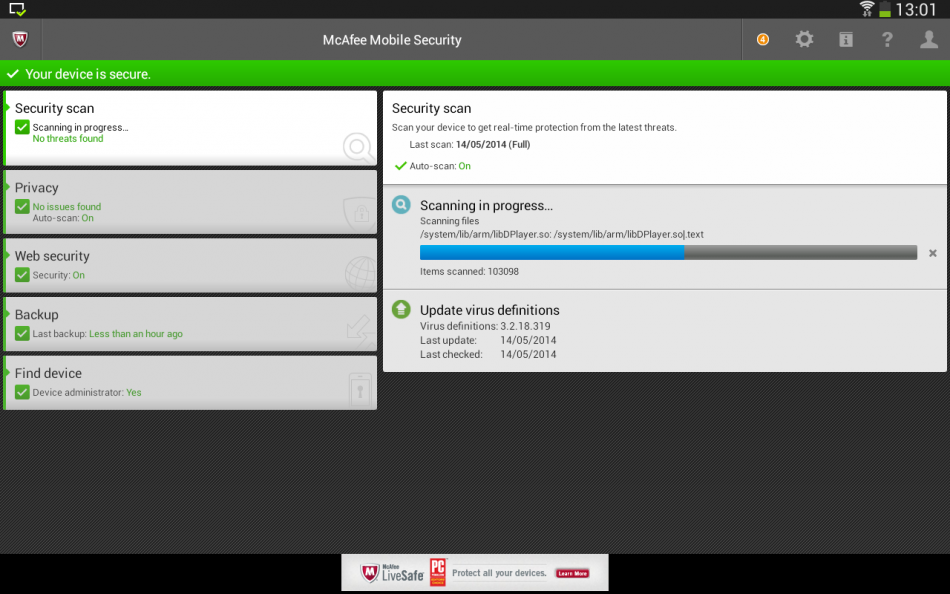Tap 'No issues found' text
The image size is (950, 594).
67,207
